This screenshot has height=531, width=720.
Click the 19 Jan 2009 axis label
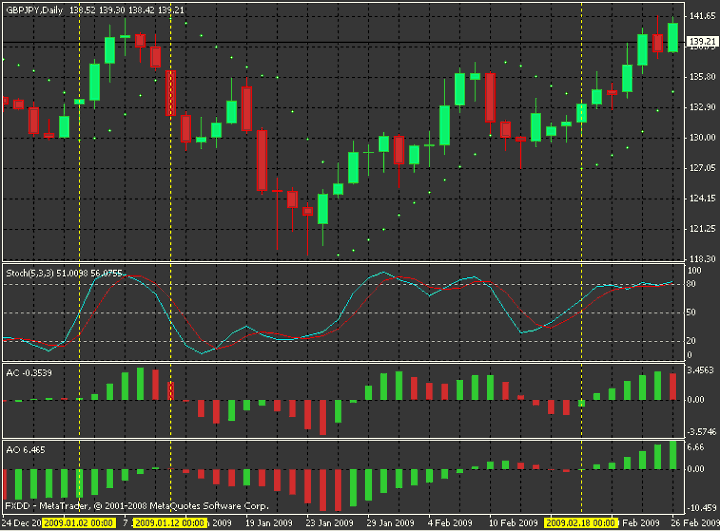click(269, 522)
